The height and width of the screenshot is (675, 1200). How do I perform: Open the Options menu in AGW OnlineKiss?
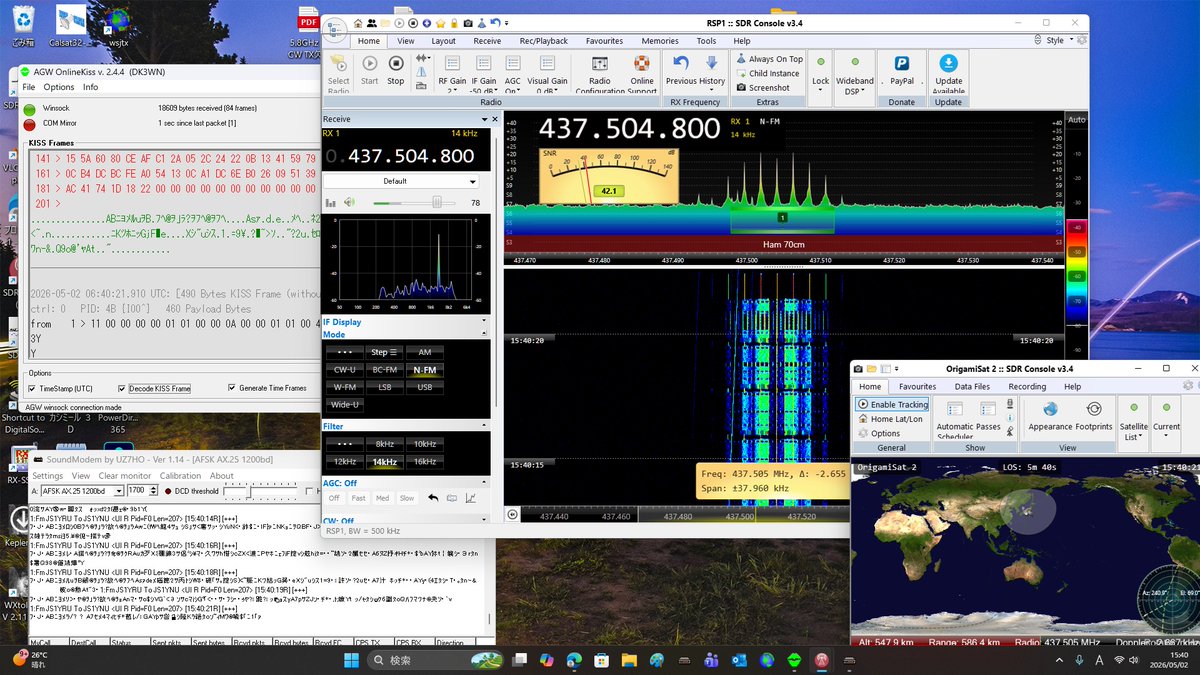tap(59, 87)
